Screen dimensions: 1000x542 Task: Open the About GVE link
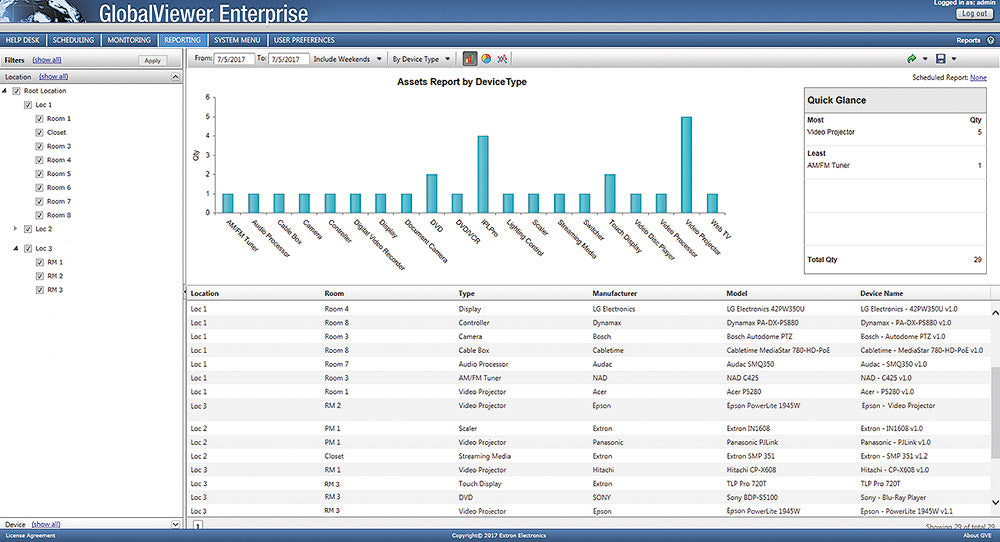977,536
